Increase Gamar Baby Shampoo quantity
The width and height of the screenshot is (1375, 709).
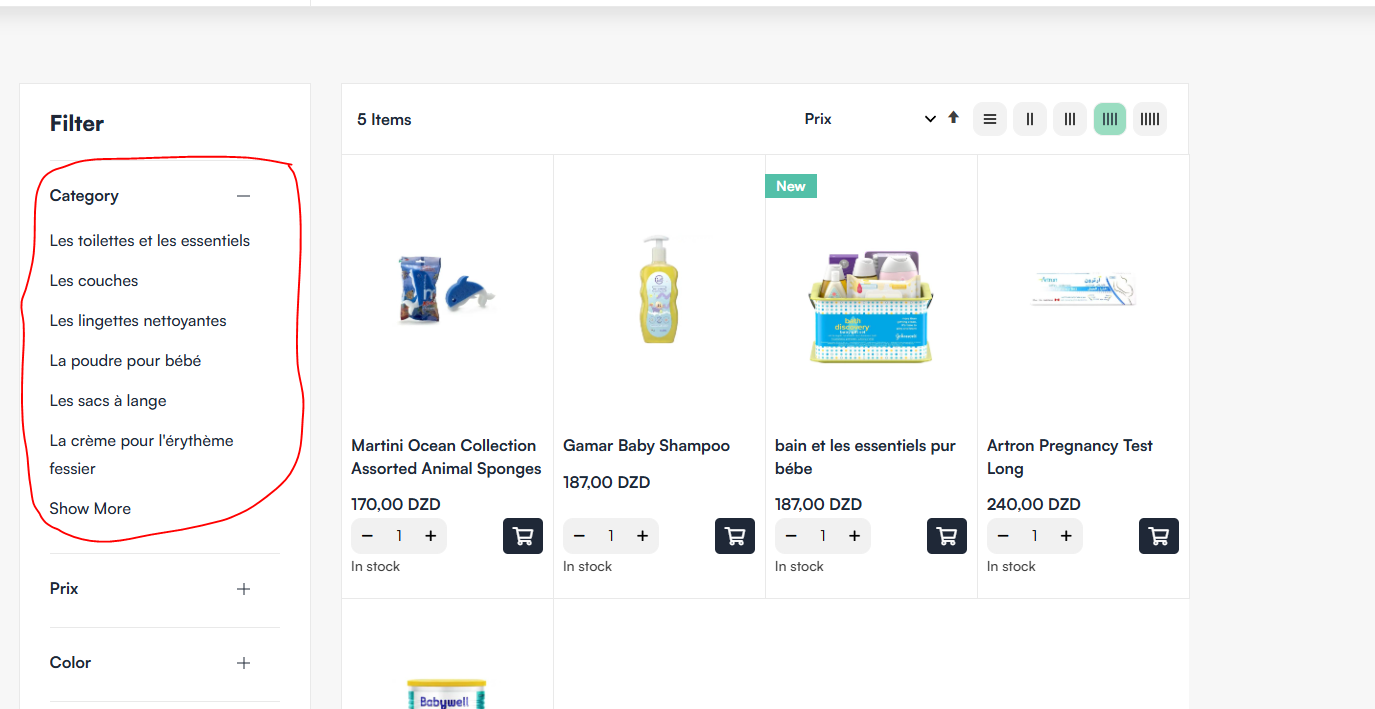pos(642,535)
